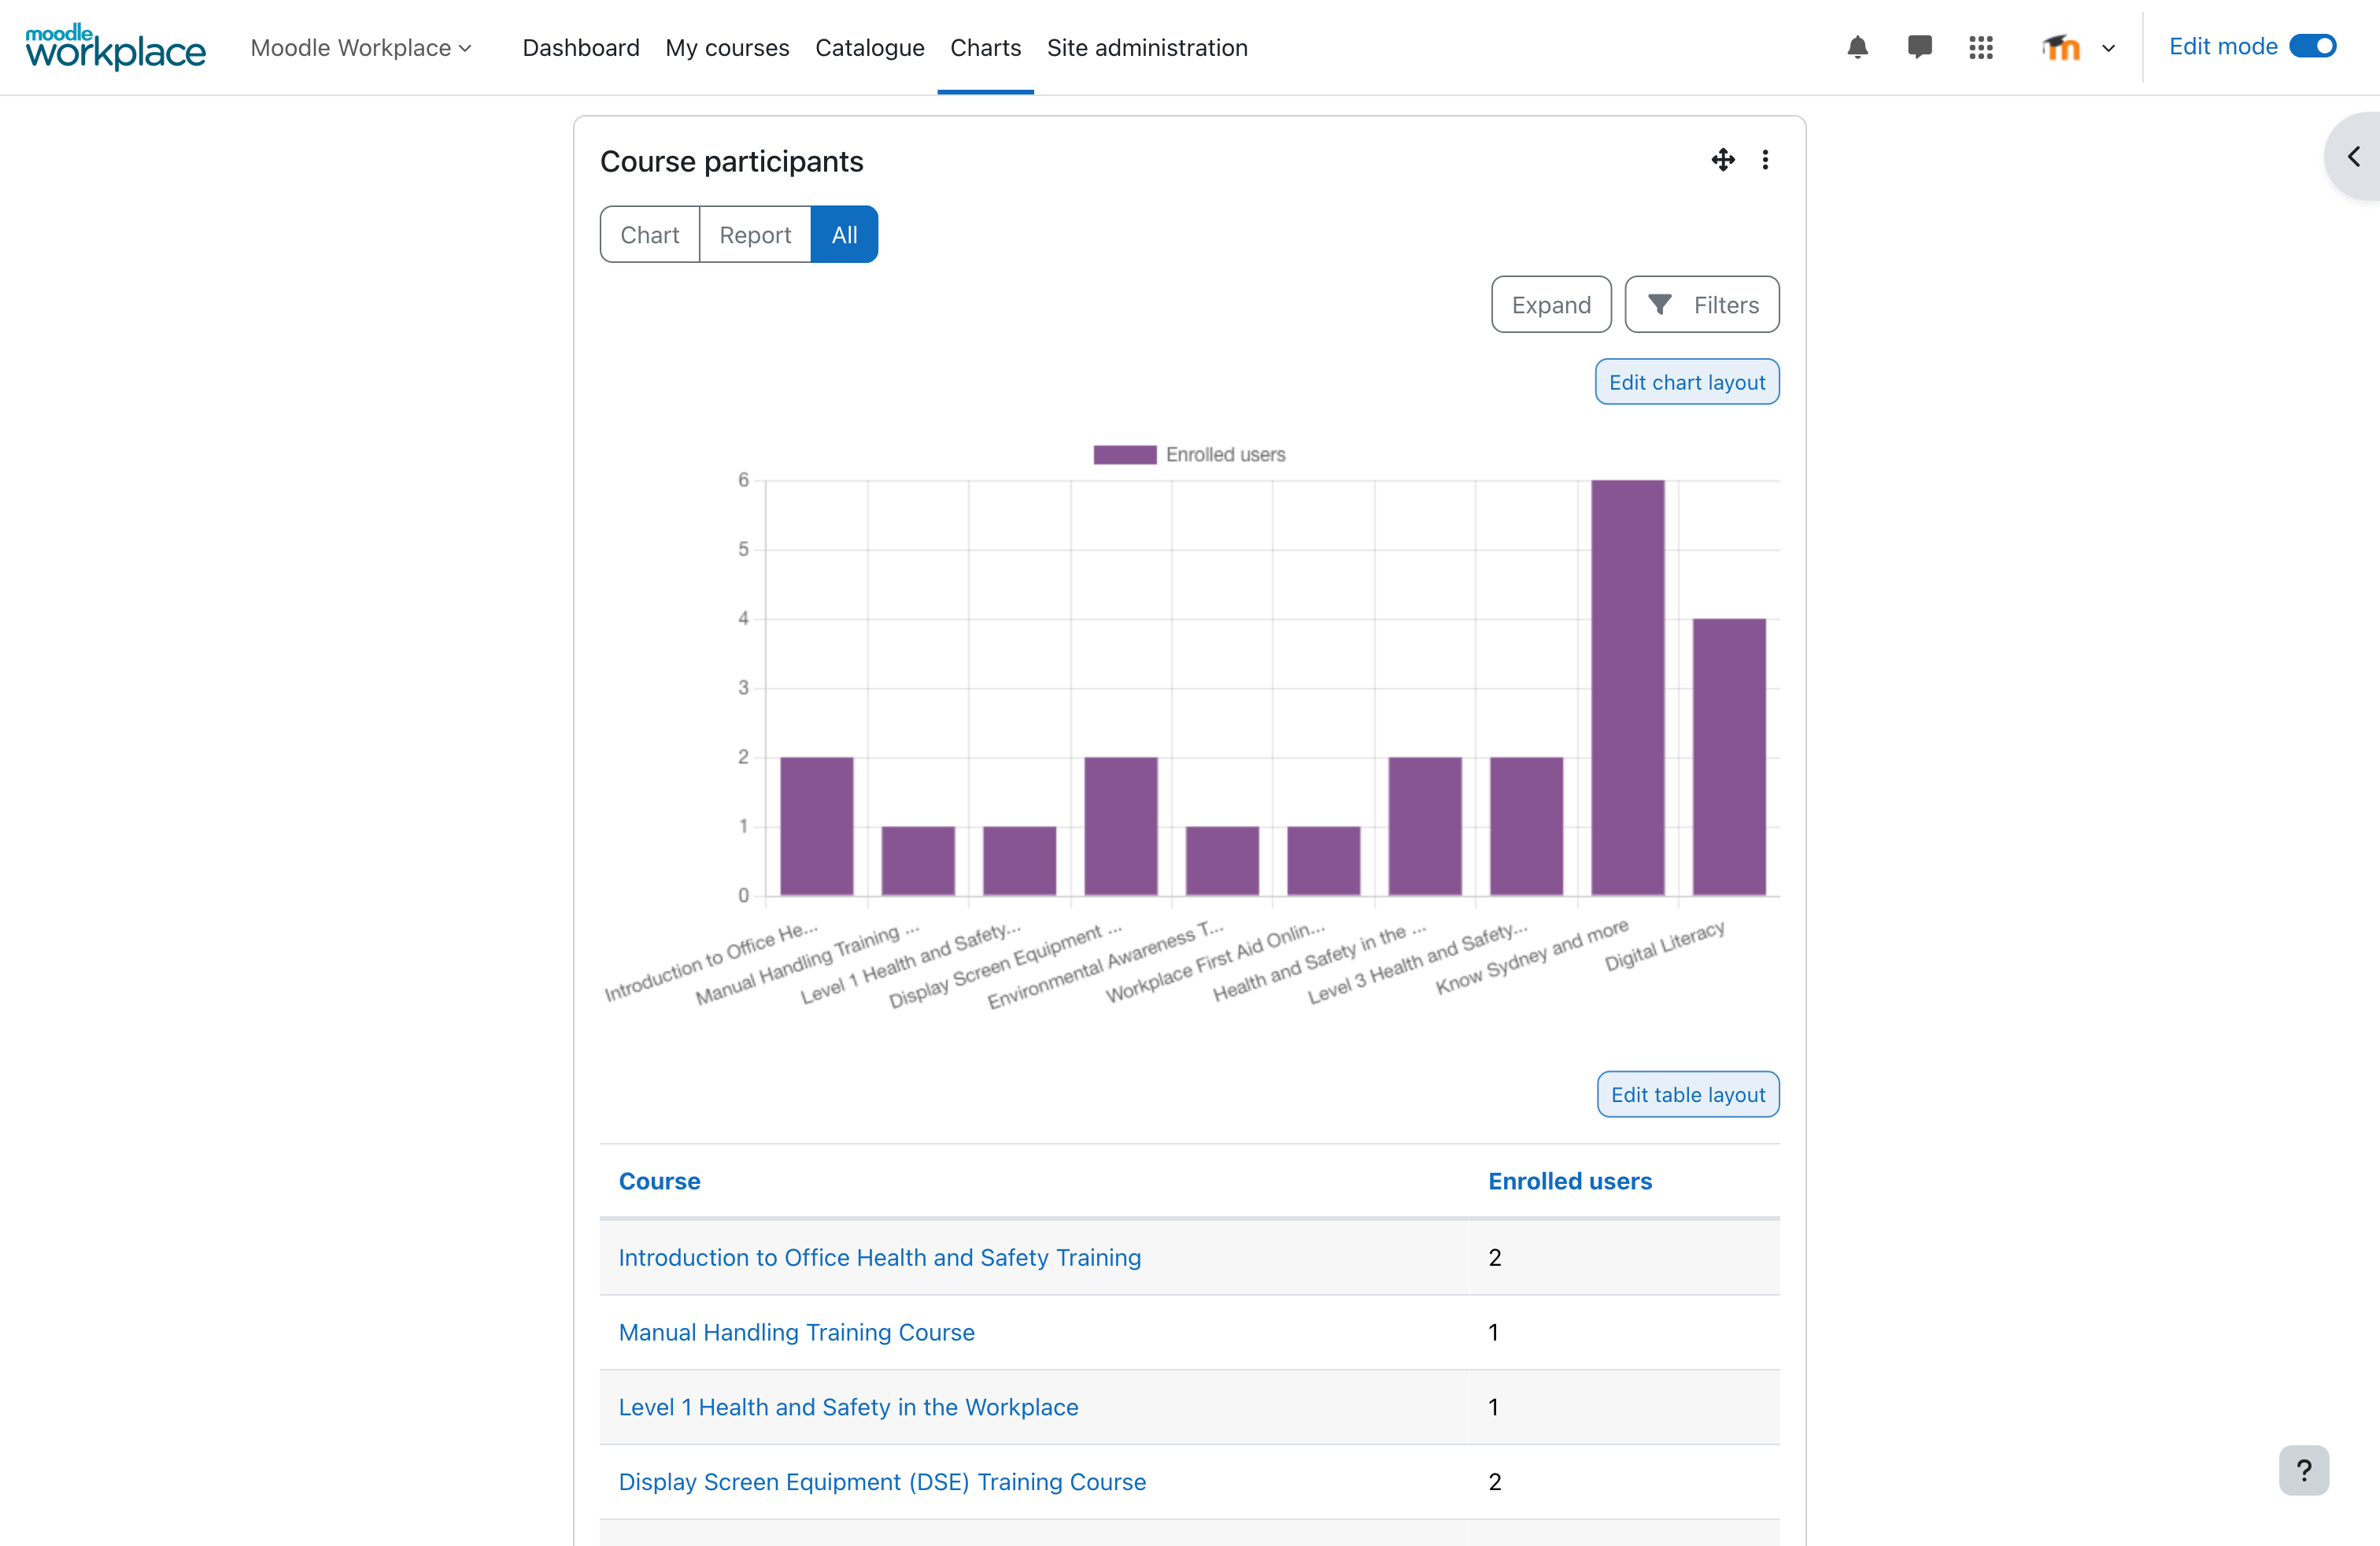The height and width of the screenshot is (1546, 2380).
Task: Select the All view option
Action: pos(844,234)
